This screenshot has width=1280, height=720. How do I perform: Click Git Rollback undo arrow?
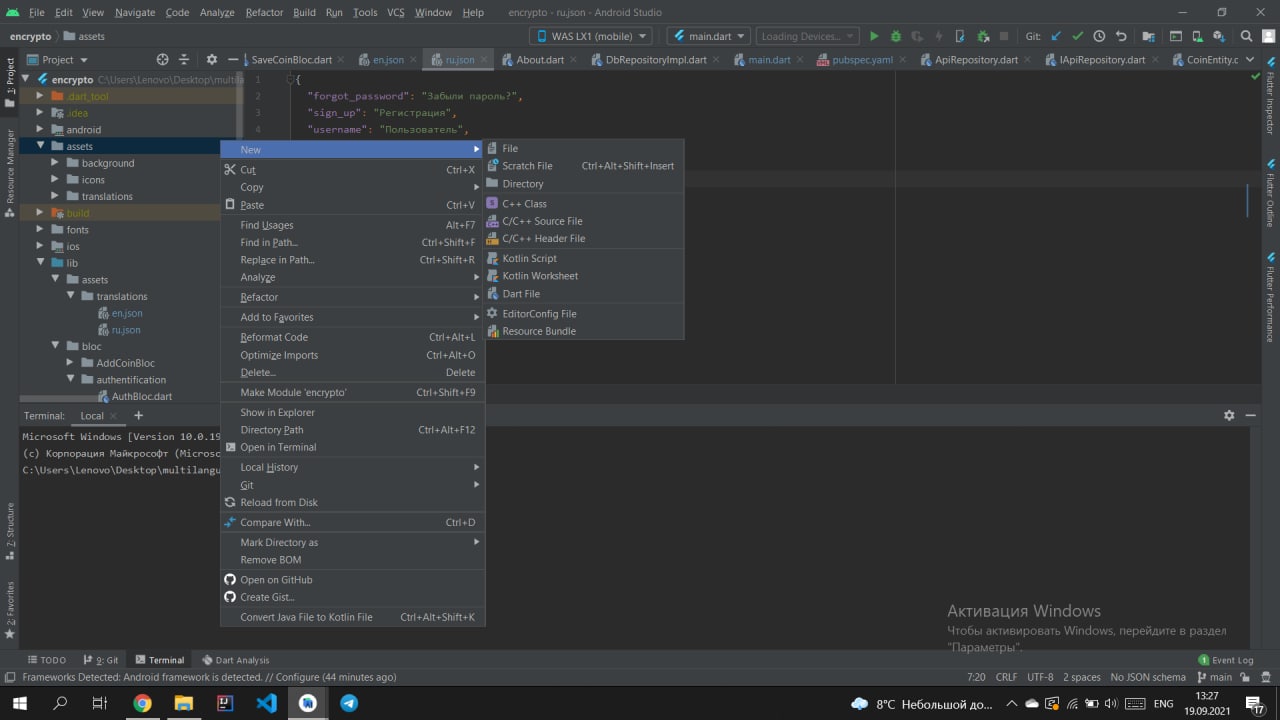1121,36
